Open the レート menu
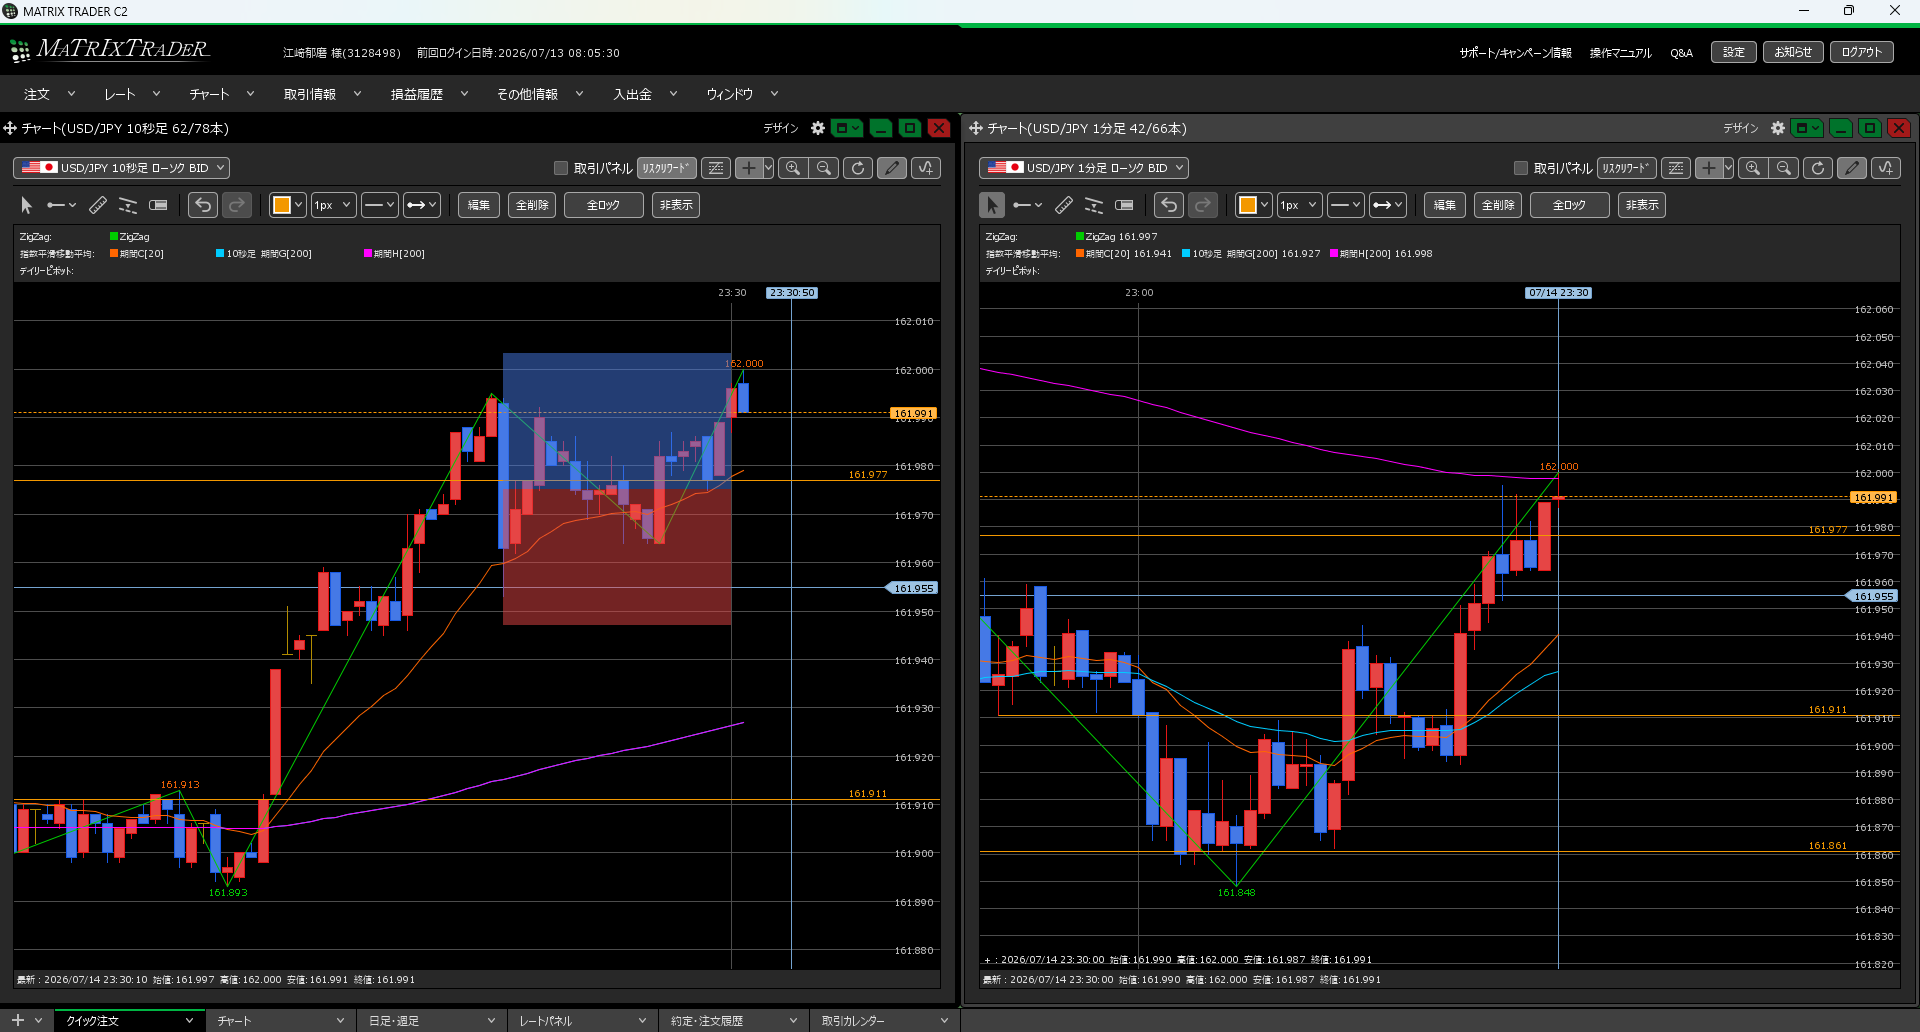Screen dimensions: 1920x1032 coord(132,94)
